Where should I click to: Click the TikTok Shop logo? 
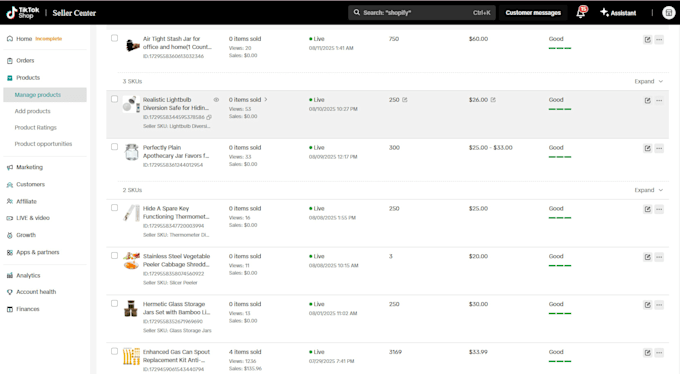23,13
